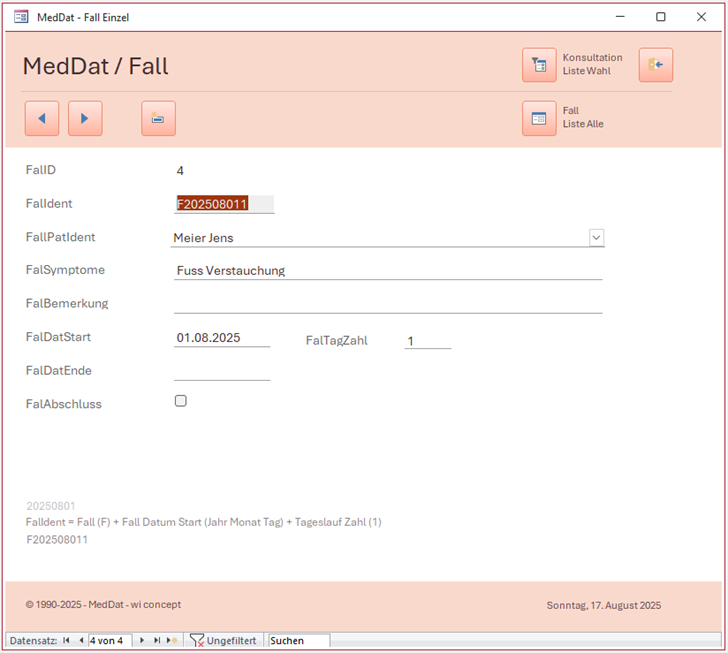Click the Ungefiltert filter toggle
728x653 pixels.
click(x=224, y=640)
